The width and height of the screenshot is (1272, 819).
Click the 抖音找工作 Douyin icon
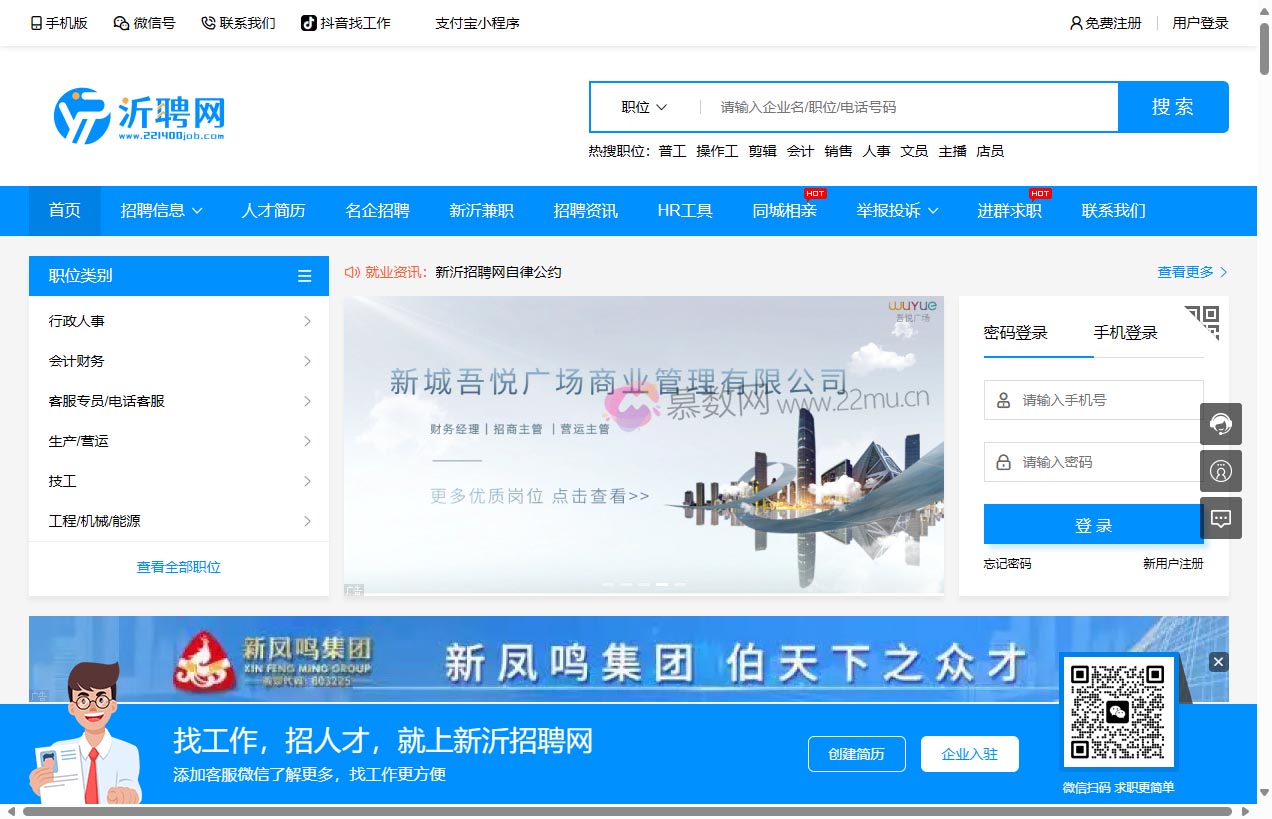click(x=307, y=22)
